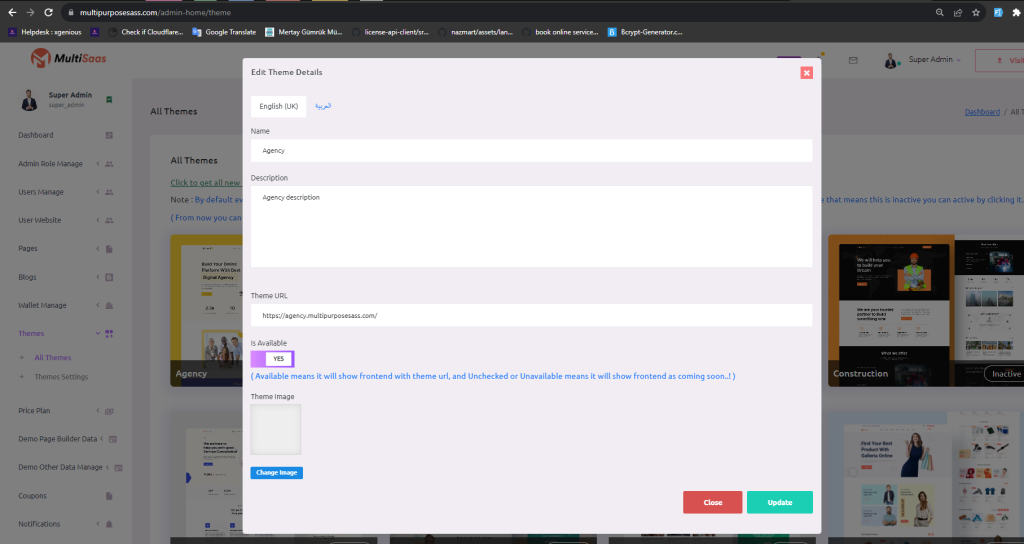1024x544 pixels.
Task: Expand Admin Role Manage menu
Action: coord(50,164)
